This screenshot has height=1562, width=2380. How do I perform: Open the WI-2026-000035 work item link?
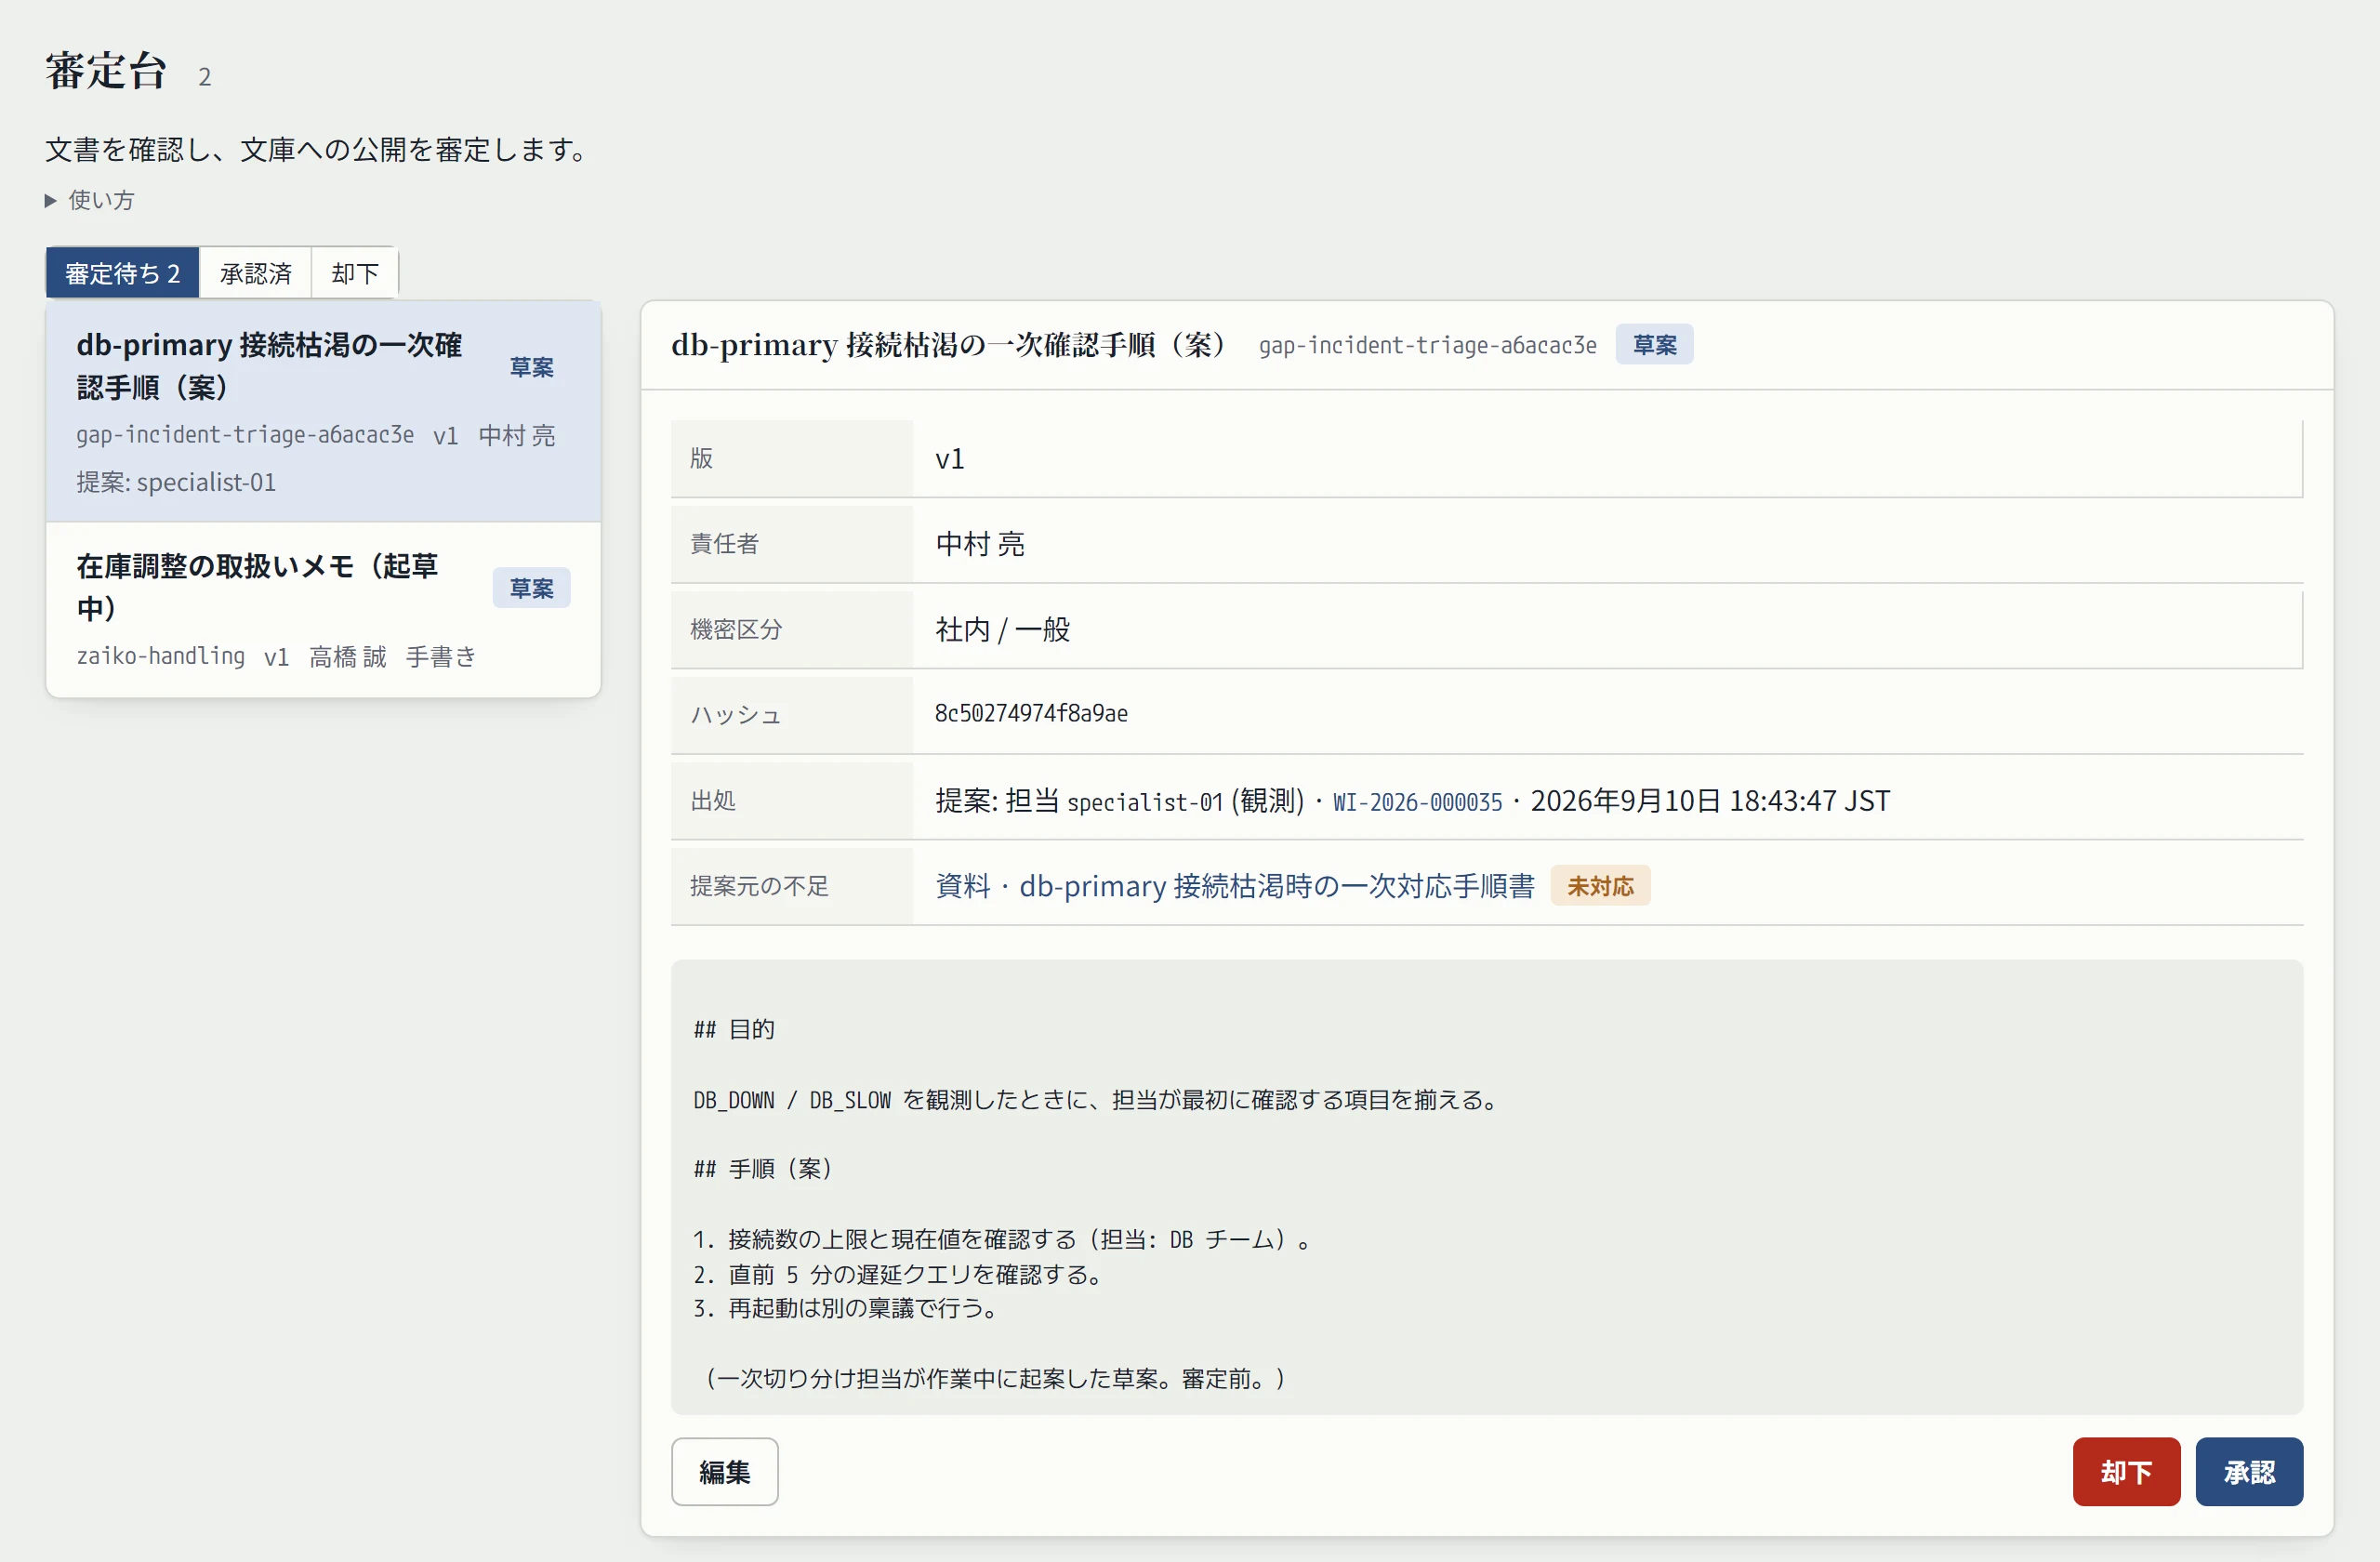(x=1417, y=802)
